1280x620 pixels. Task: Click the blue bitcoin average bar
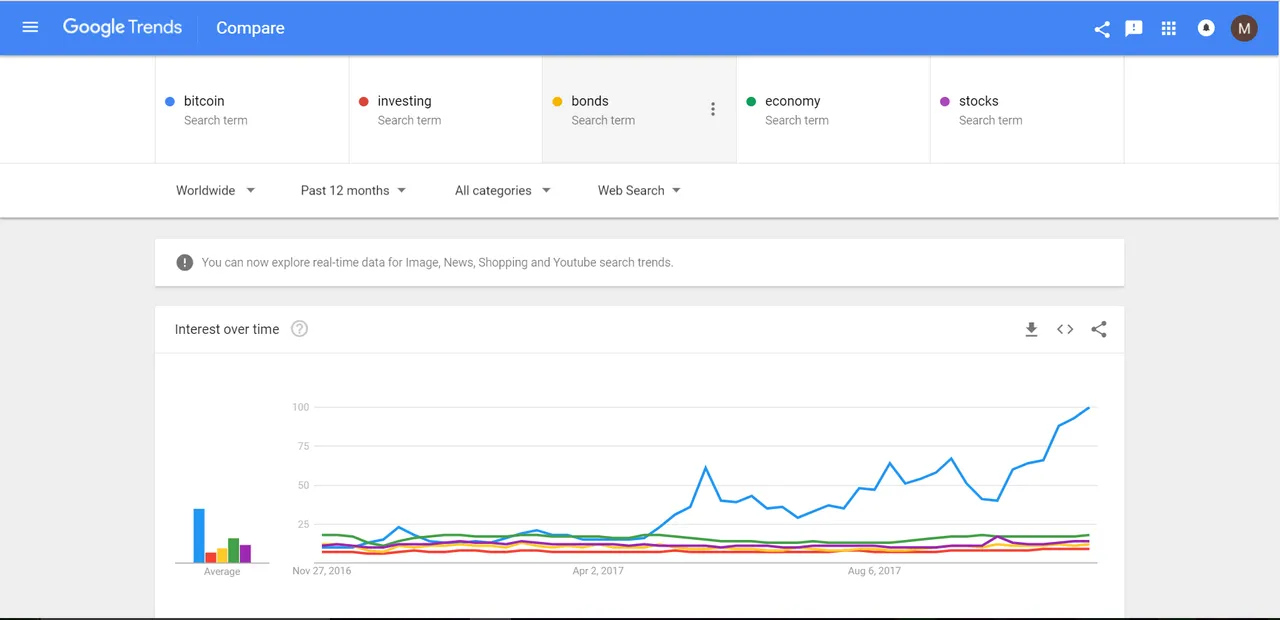[x=199, y=536]
